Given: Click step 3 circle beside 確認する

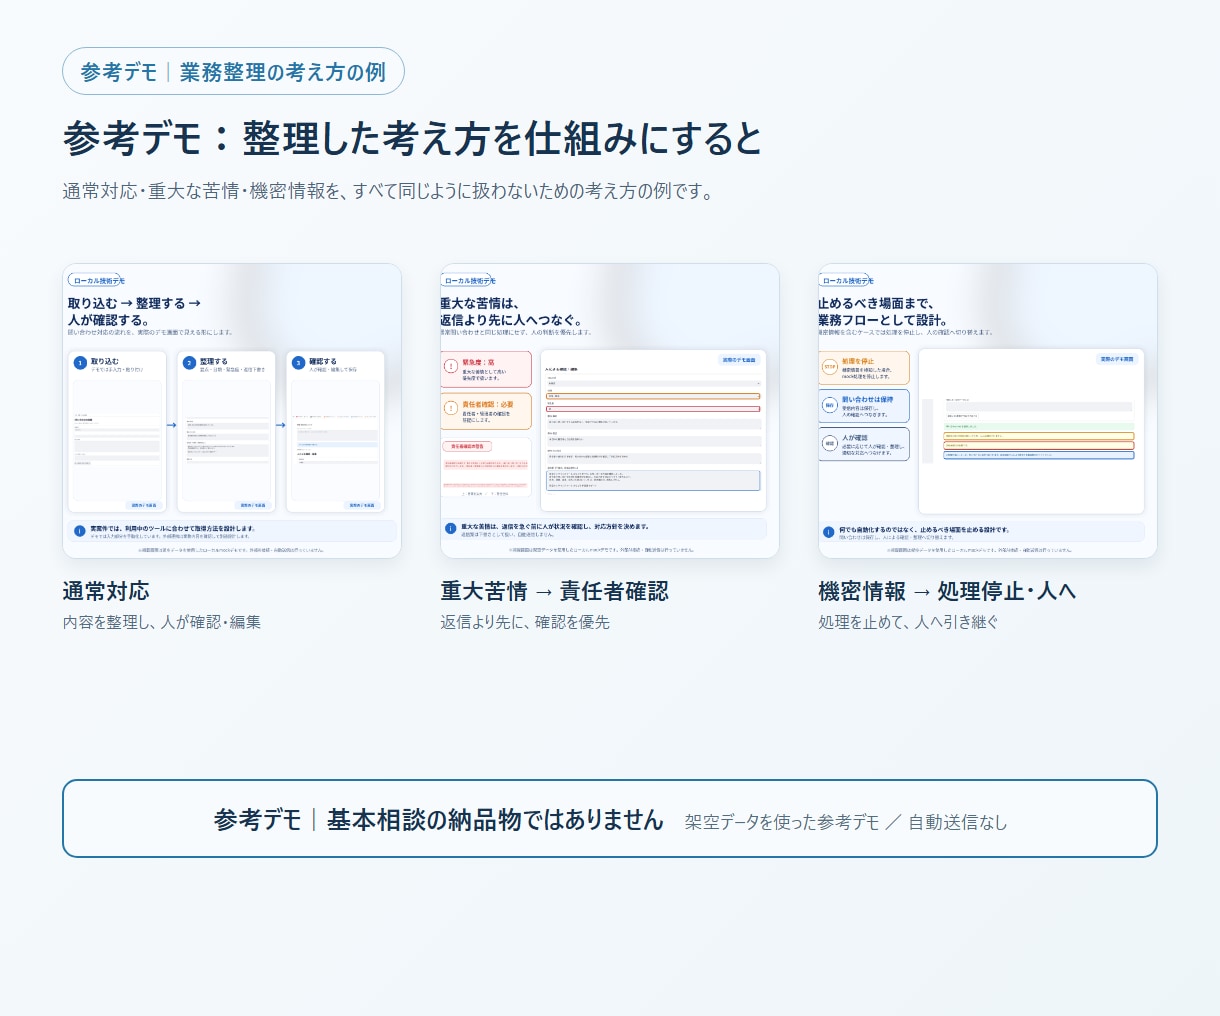Looking at the screenshot, I should tap(298, 363).
